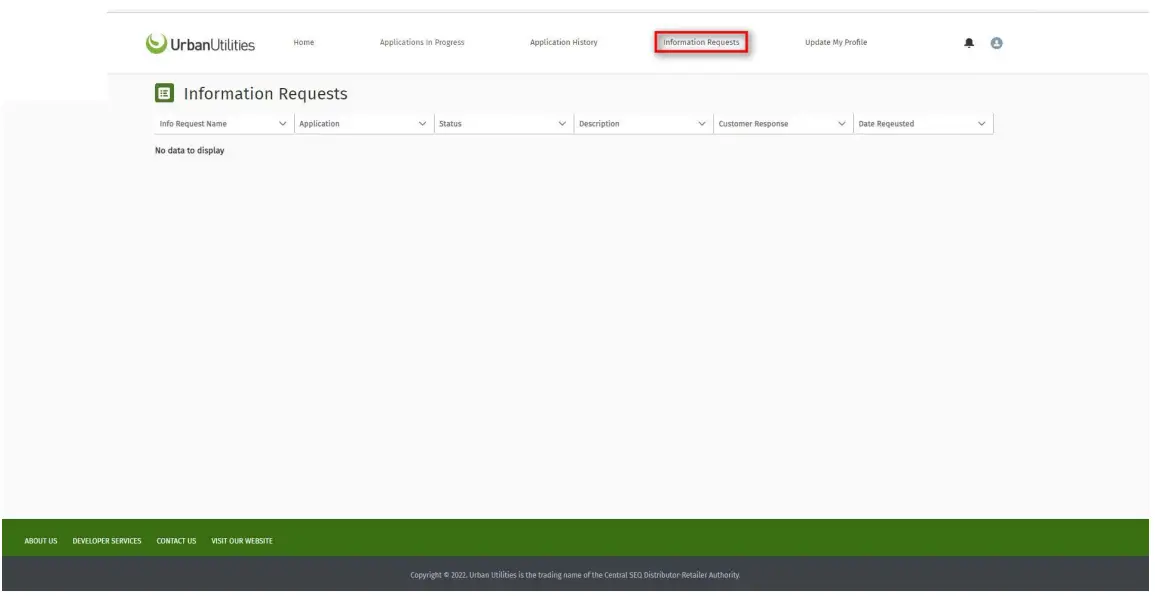
Task: Open Update My Profile
Action: pyautogui.click(x=836, y=43)
